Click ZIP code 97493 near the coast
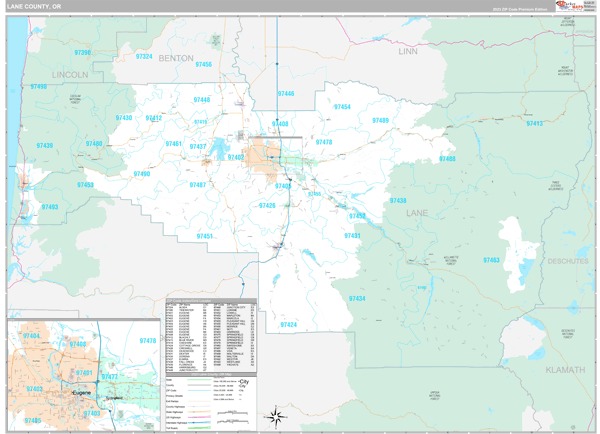The width and height of the screenshot is (600, 434). 50,207
